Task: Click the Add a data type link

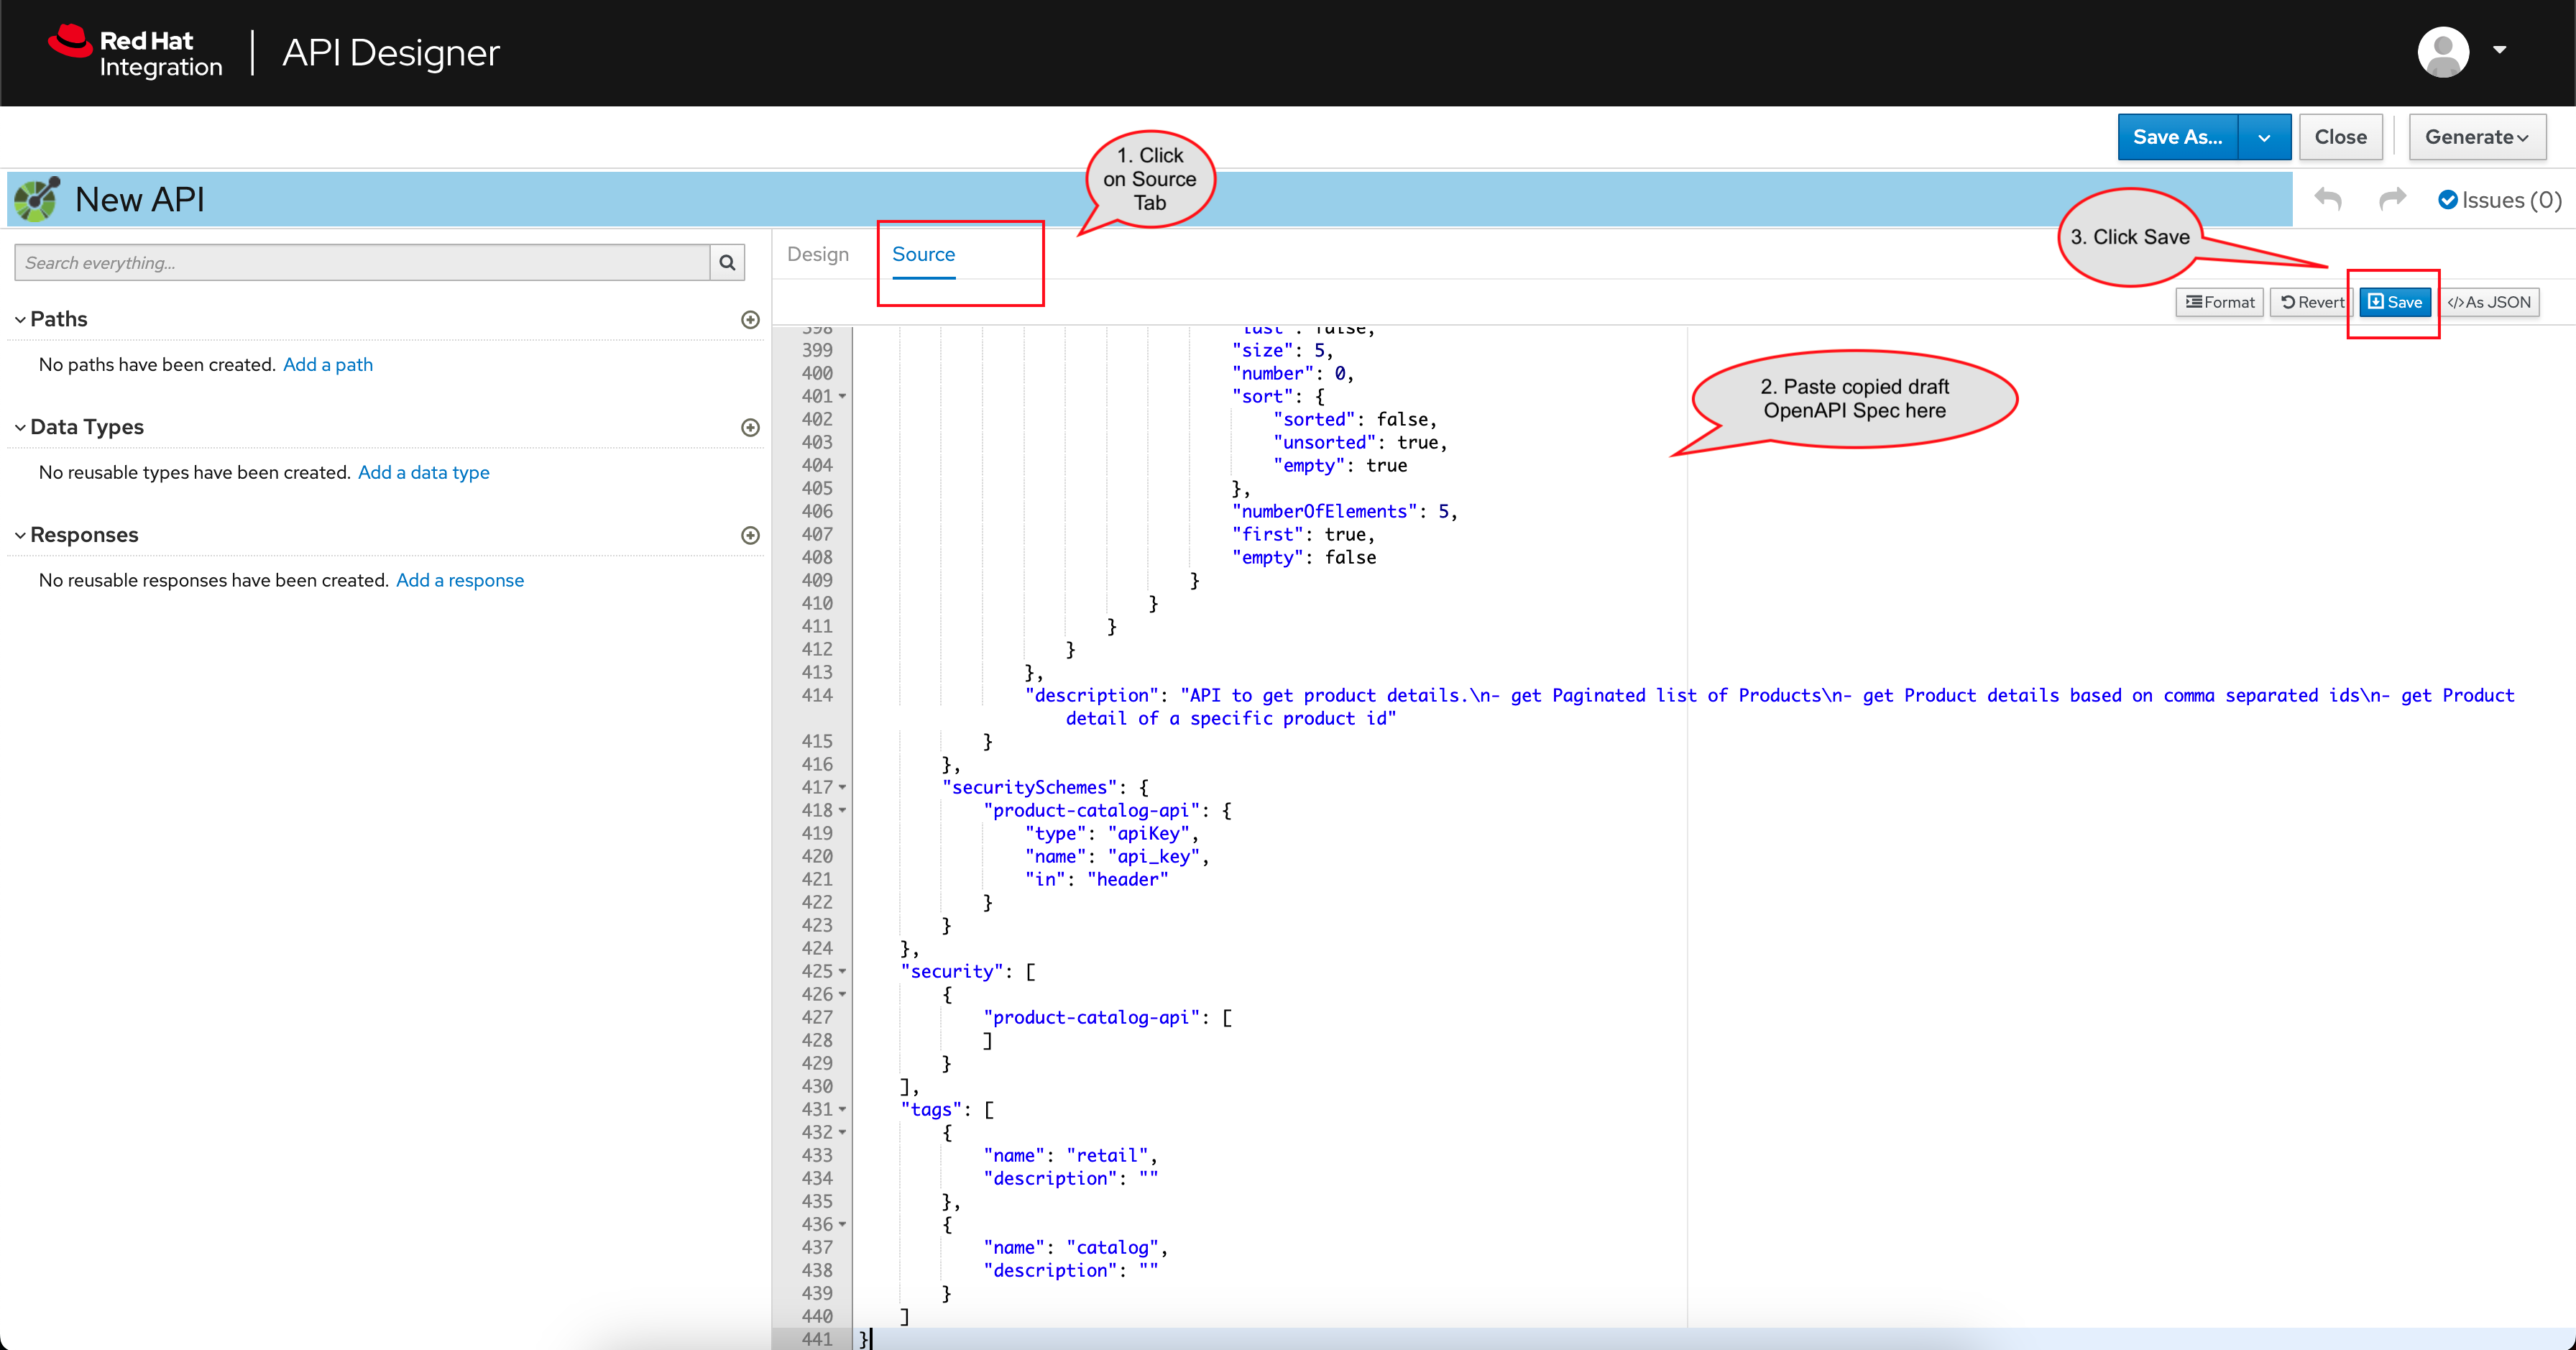Action: pos(424,473)
